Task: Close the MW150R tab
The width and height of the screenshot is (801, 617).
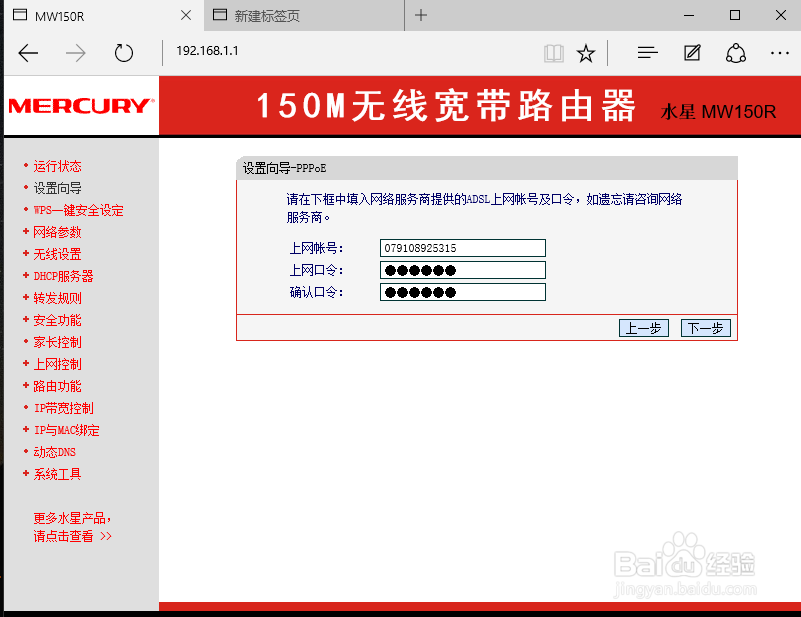Action: tap(186, 15)
